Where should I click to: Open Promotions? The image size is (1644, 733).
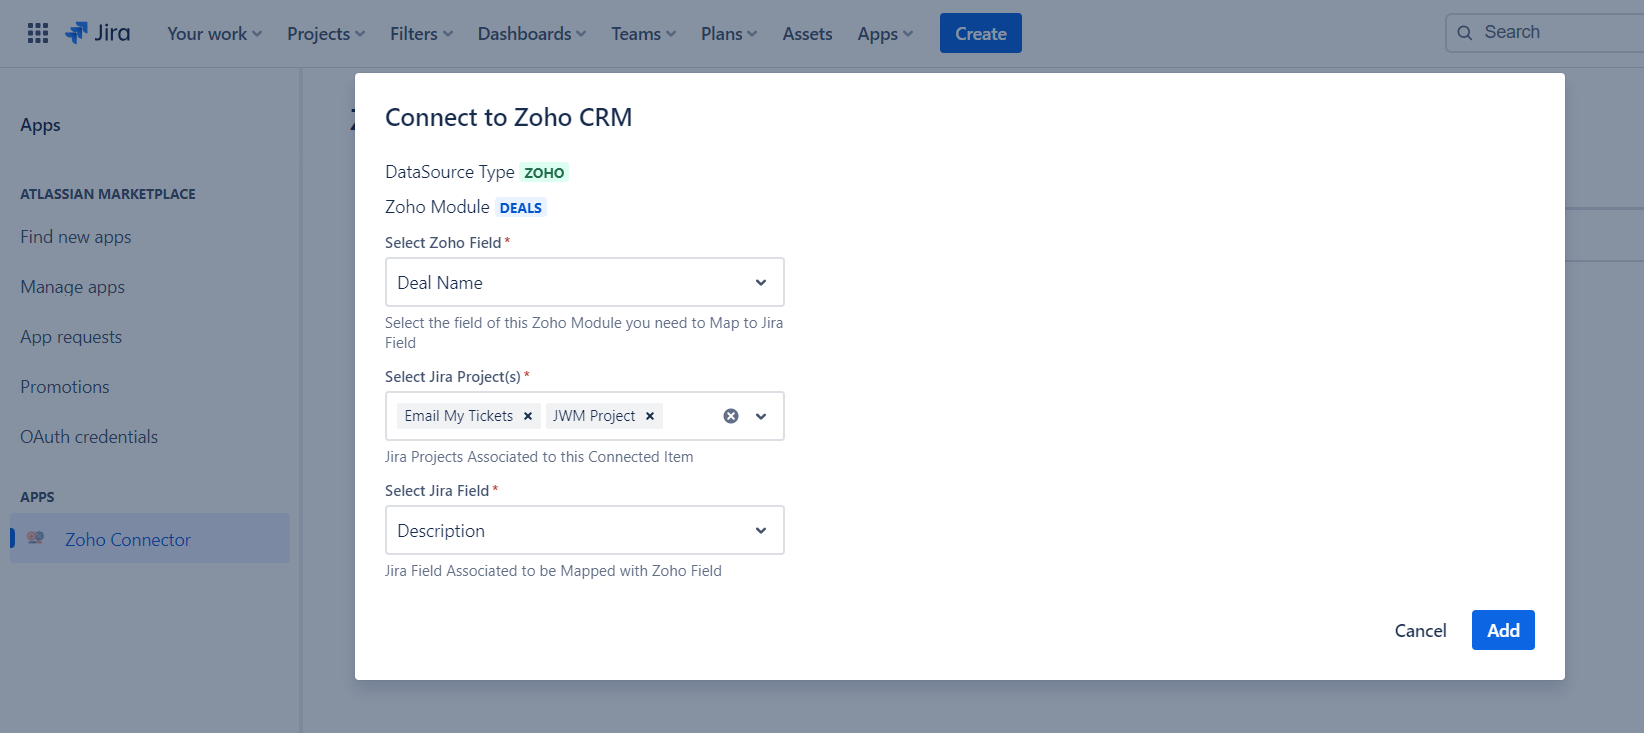click(65, 387)
